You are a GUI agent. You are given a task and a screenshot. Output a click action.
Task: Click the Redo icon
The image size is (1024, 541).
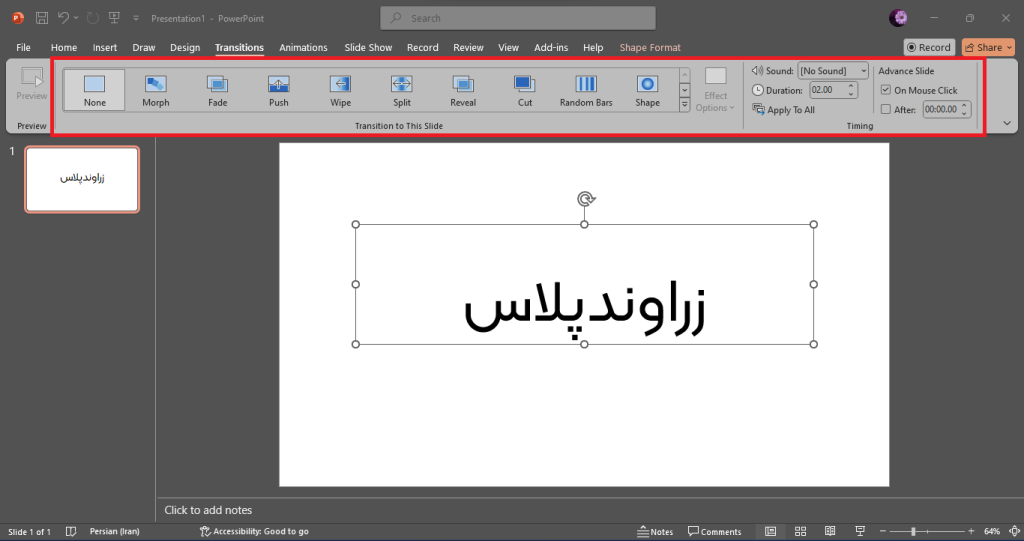click(93, 18)
